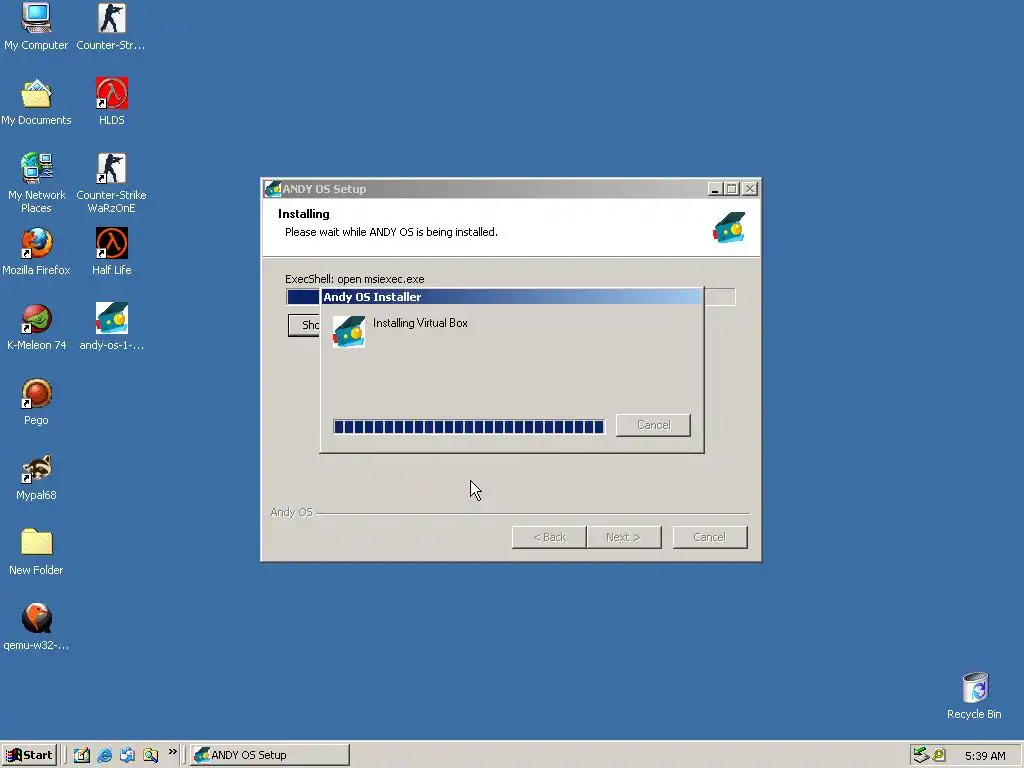Viewport: 1024px width, 768px height.
Task: Cancel the ANDY OS Setup window
Action: 710,537
